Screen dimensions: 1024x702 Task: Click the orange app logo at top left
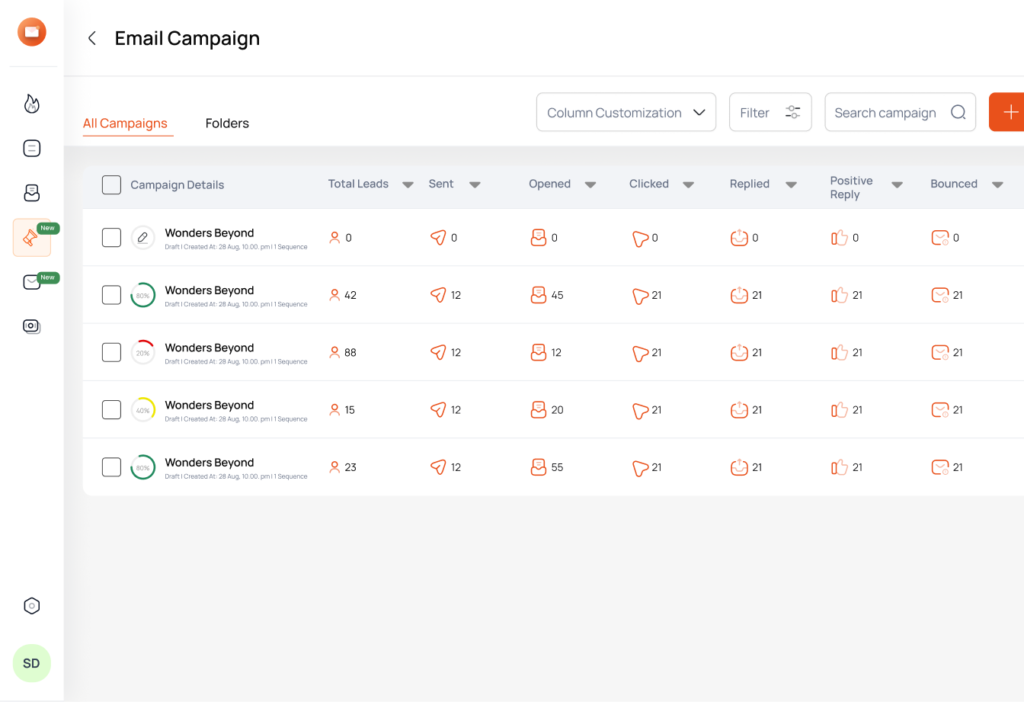click(31, 31)
